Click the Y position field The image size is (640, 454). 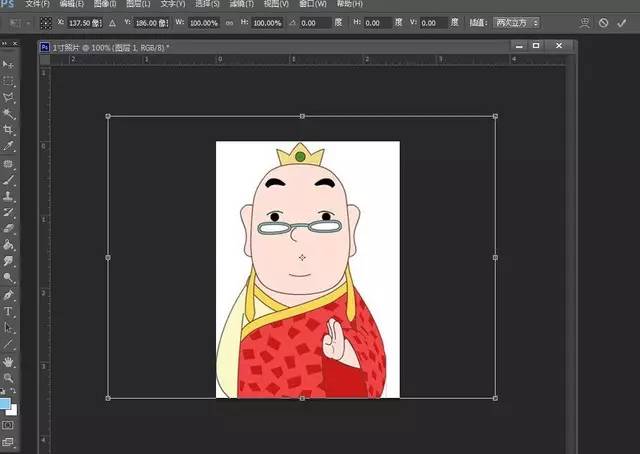coord(151,23)
